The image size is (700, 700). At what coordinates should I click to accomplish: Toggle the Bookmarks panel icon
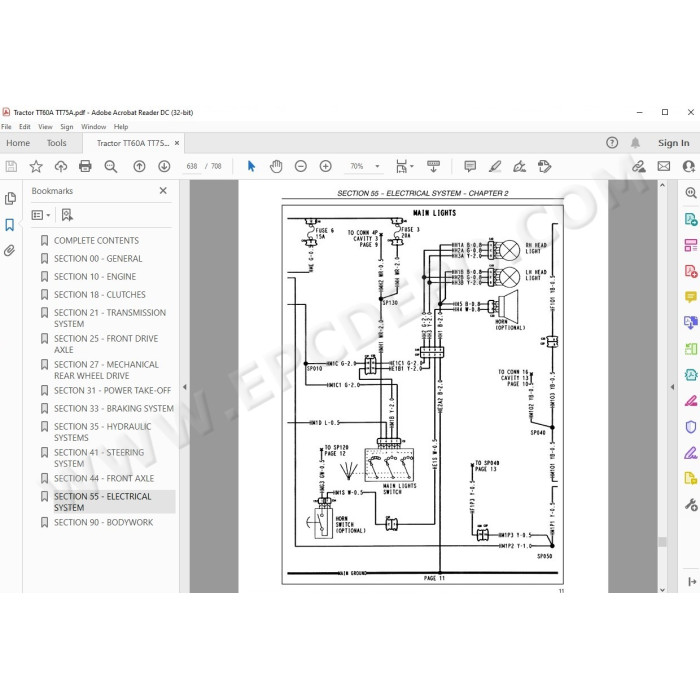(x=10, y=224)
